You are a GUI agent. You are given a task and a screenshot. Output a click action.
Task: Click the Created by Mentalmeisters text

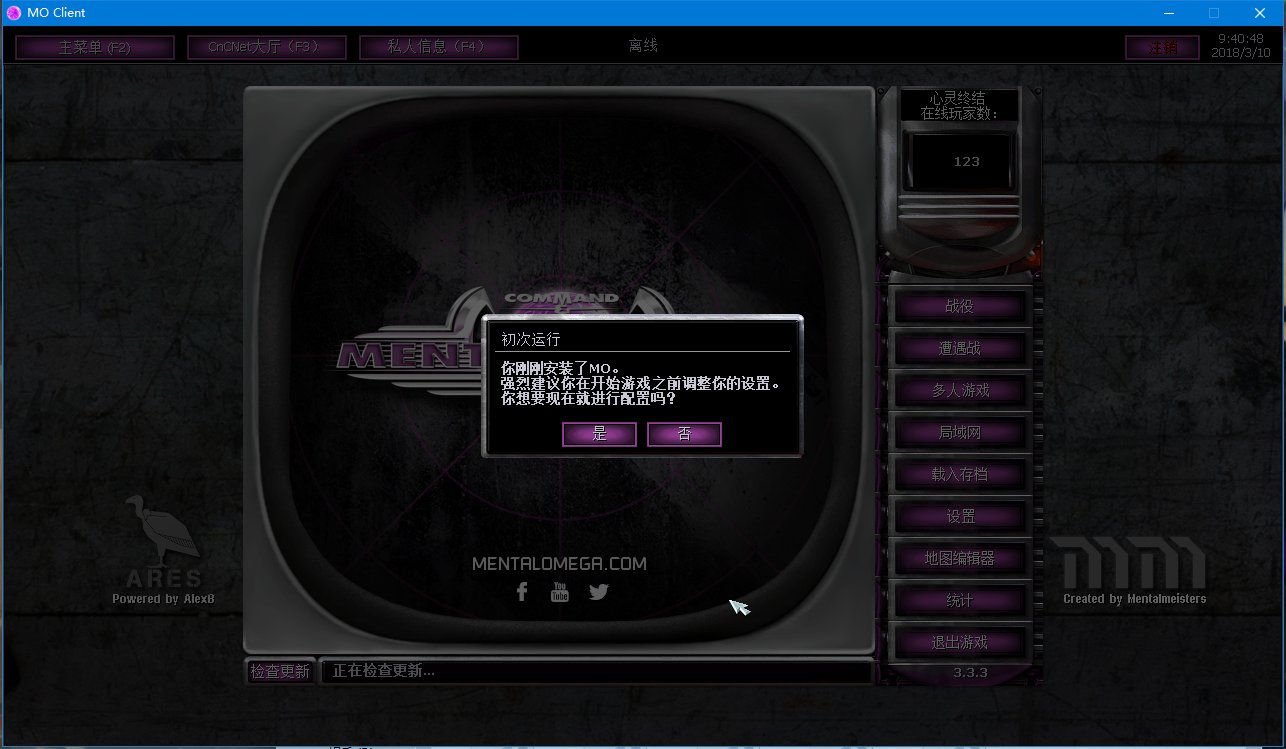1134,599
